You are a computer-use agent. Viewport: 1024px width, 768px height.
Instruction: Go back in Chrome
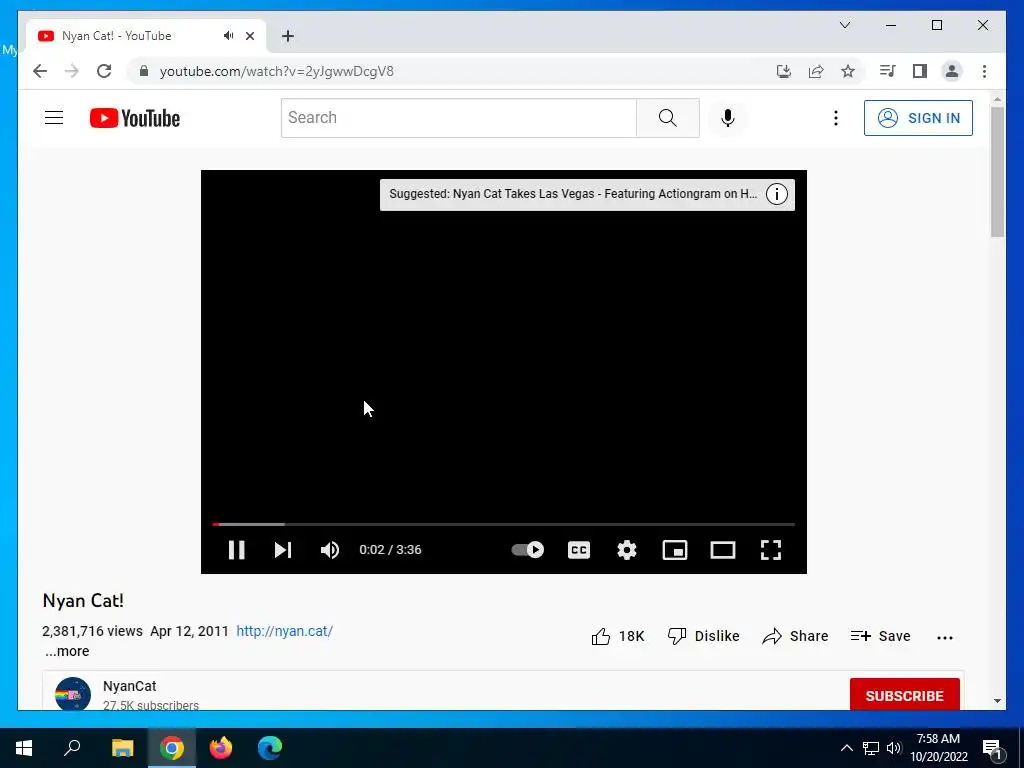pos(40,71)
